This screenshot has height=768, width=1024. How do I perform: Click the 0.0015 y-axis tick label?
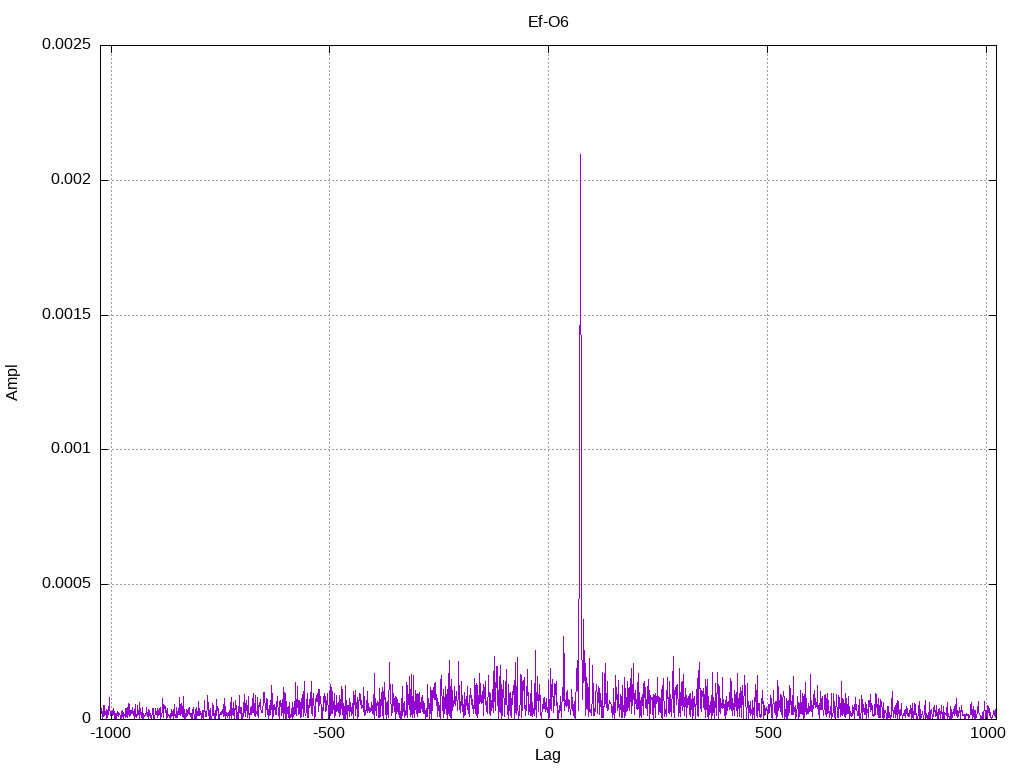click(x=66, y=314)
